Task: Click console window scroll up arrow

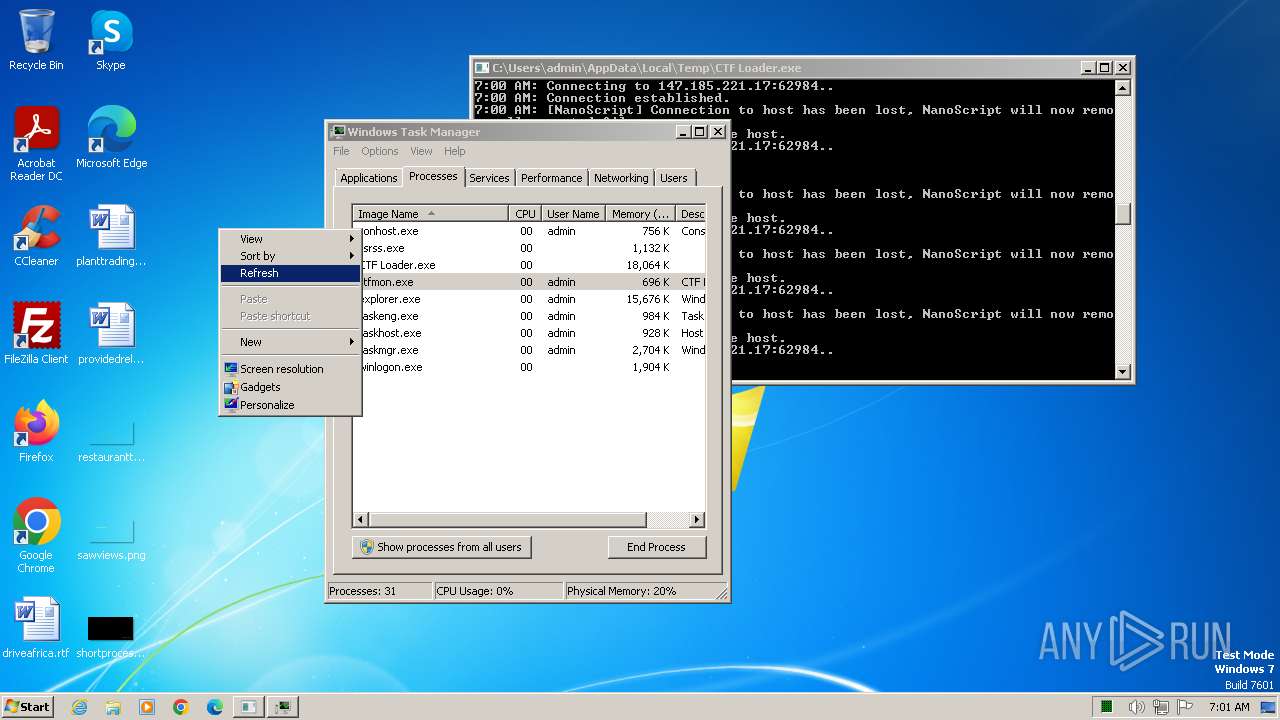Action: [1122, 87]
